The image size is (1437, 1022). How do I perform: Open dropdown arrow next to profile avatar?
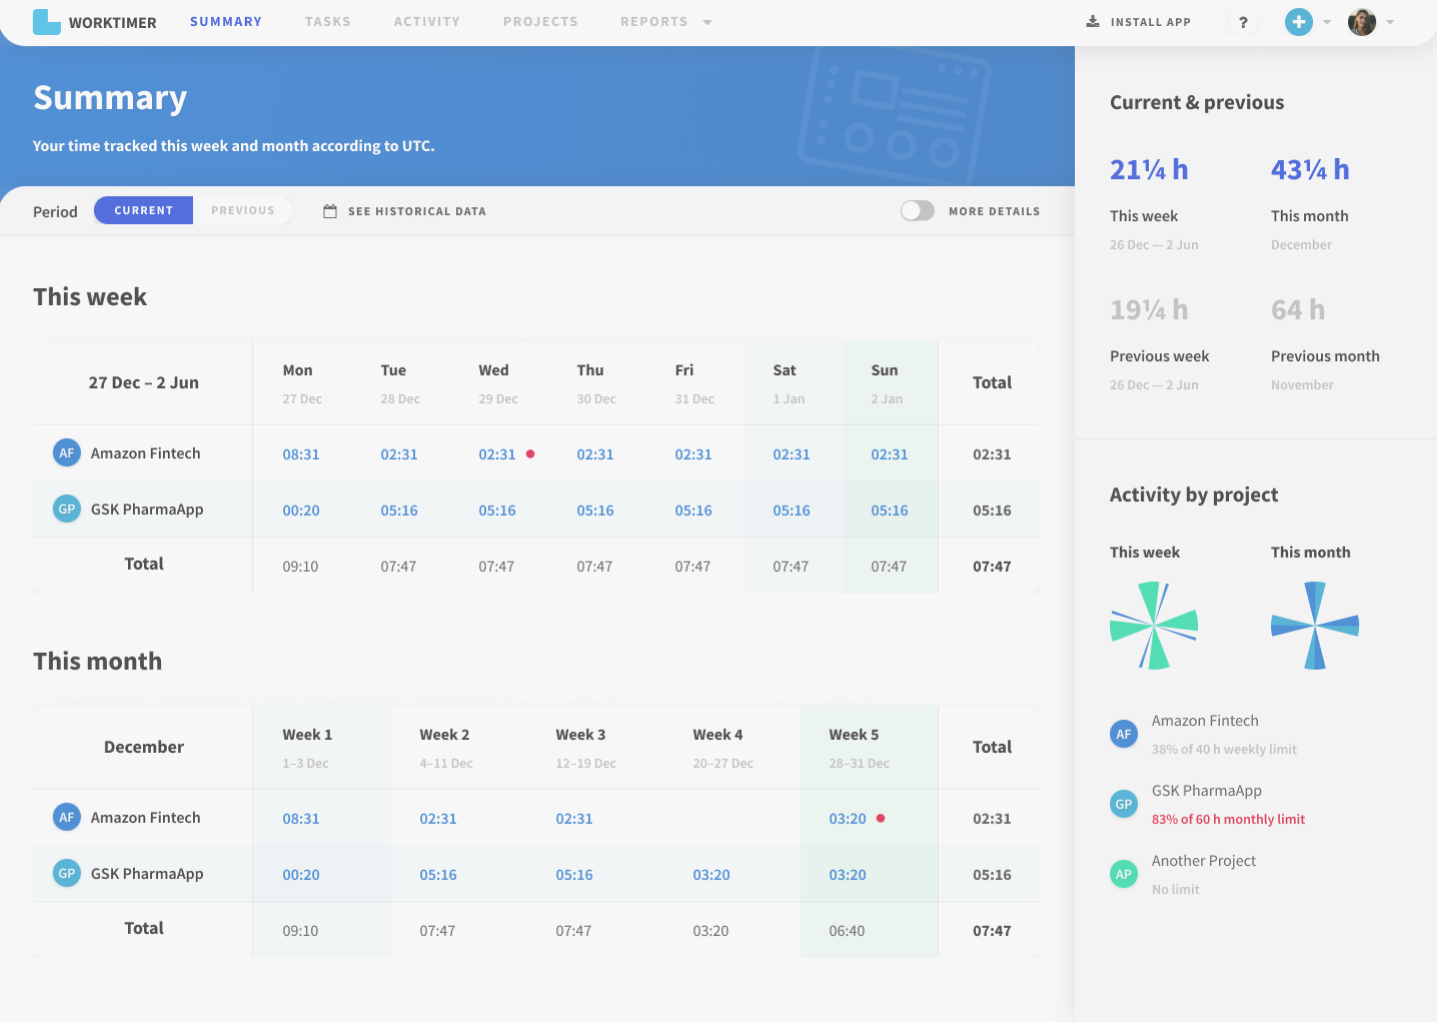(x=1390, y=22)
